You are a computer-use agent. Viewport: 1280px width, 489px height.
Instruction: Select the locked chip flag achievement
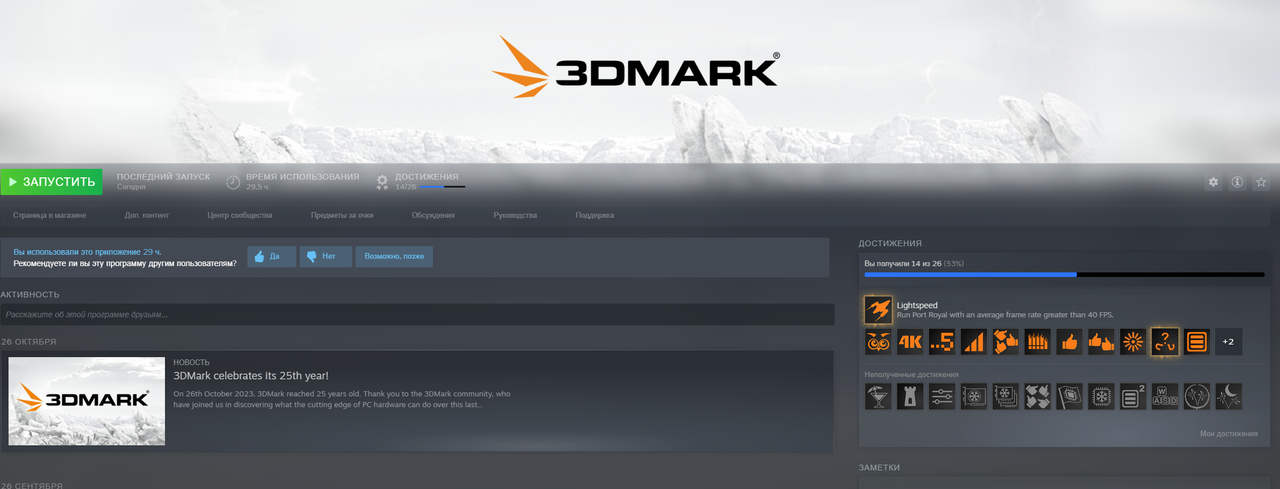pyautogui.click(x=1070, y=396)
